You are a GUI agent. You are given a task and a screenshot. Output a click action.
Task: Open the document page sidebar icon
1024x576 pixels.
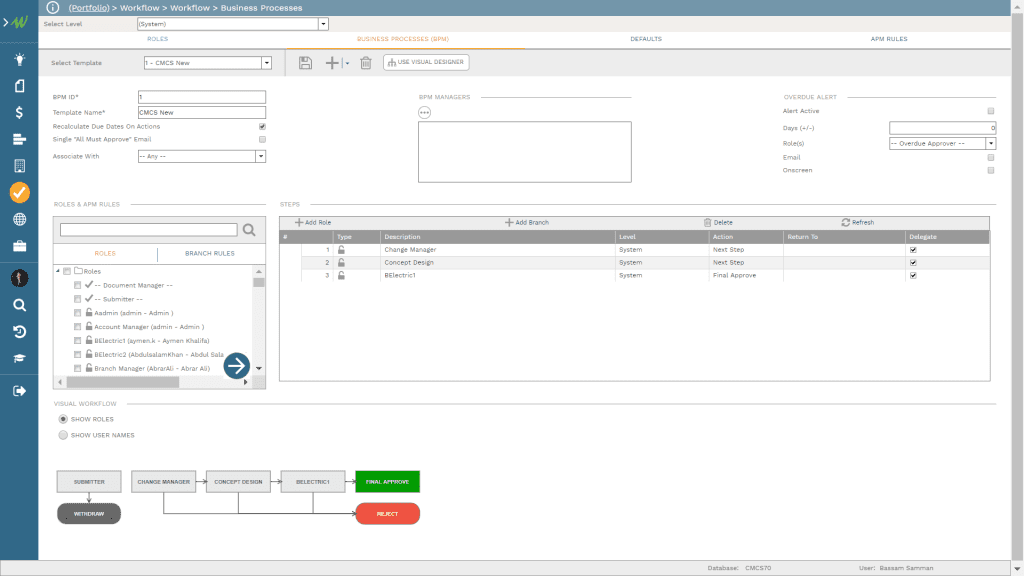pos(20,86)
